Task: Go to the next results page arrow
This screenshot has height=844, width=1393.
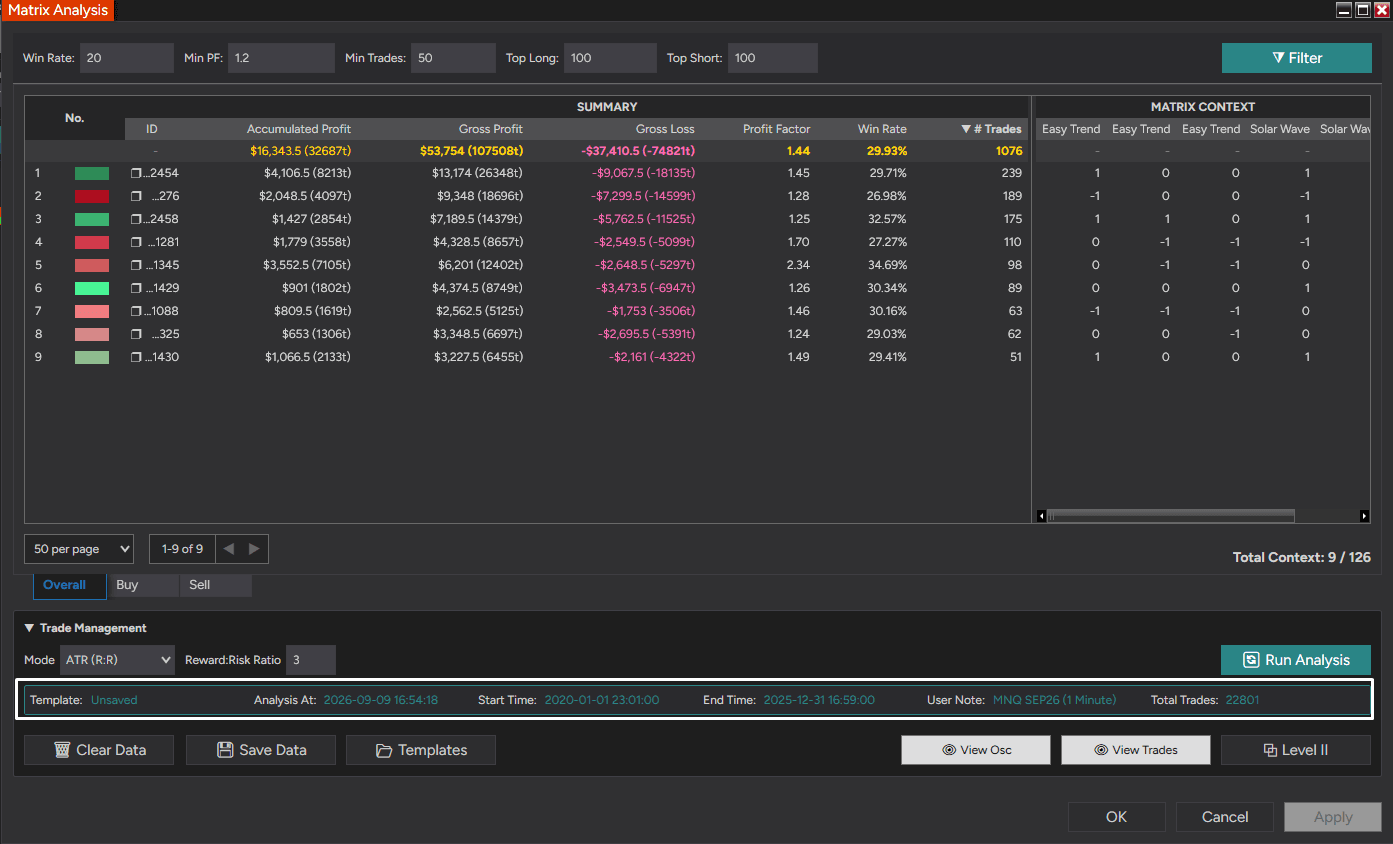Action: point(254,549)
